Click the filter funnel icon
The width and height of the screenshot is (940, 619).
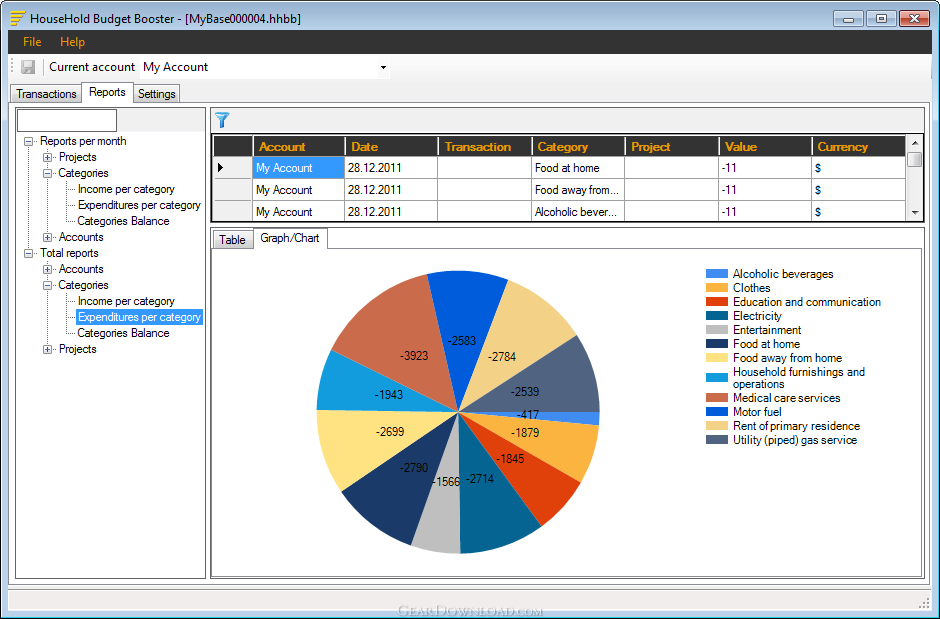coord(222,120)
